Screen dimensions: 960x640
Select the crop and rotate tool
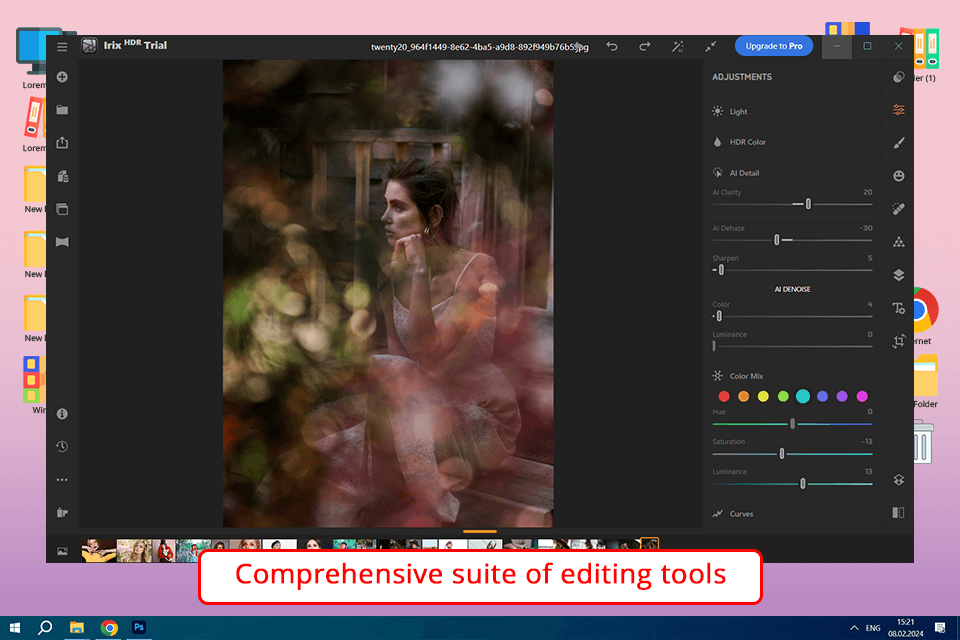(898, 340)
